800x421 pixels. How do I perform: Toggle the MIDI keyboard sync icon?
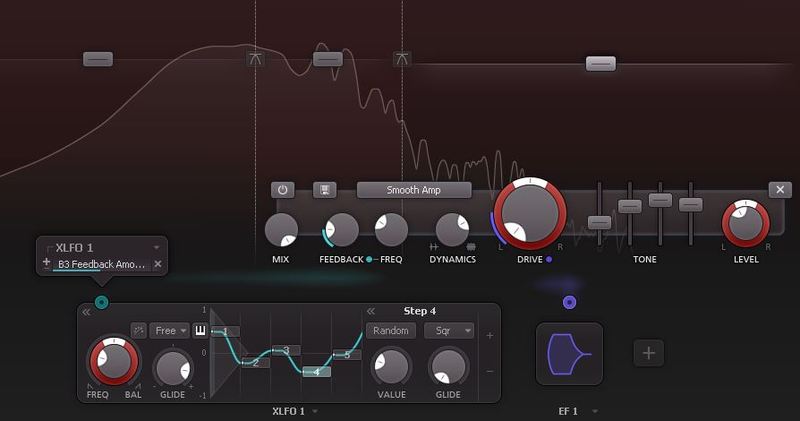(x=200, y=331)
